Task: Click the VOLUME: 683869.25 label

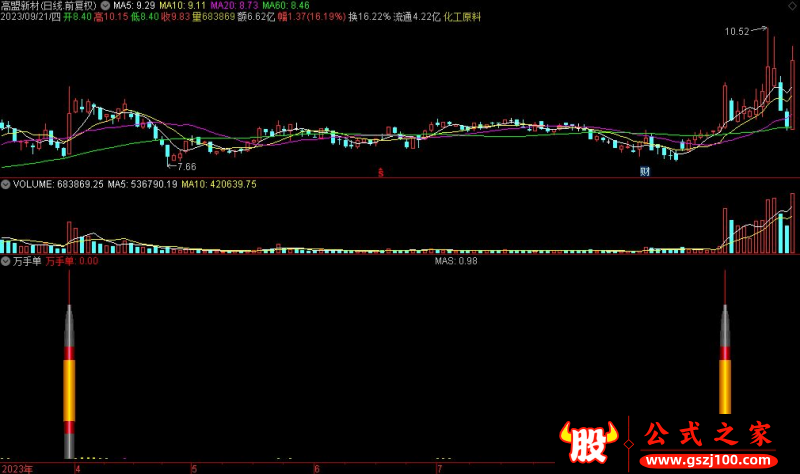Action: (x=58, y=184)
